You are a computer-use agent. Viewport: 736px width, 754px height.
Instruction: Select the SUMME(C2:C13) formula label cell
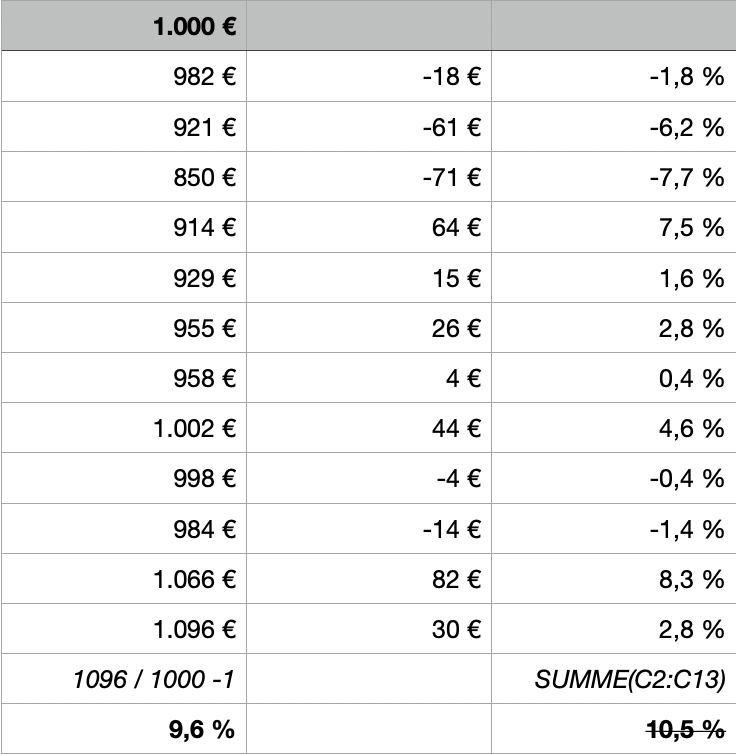coord(630,680)
